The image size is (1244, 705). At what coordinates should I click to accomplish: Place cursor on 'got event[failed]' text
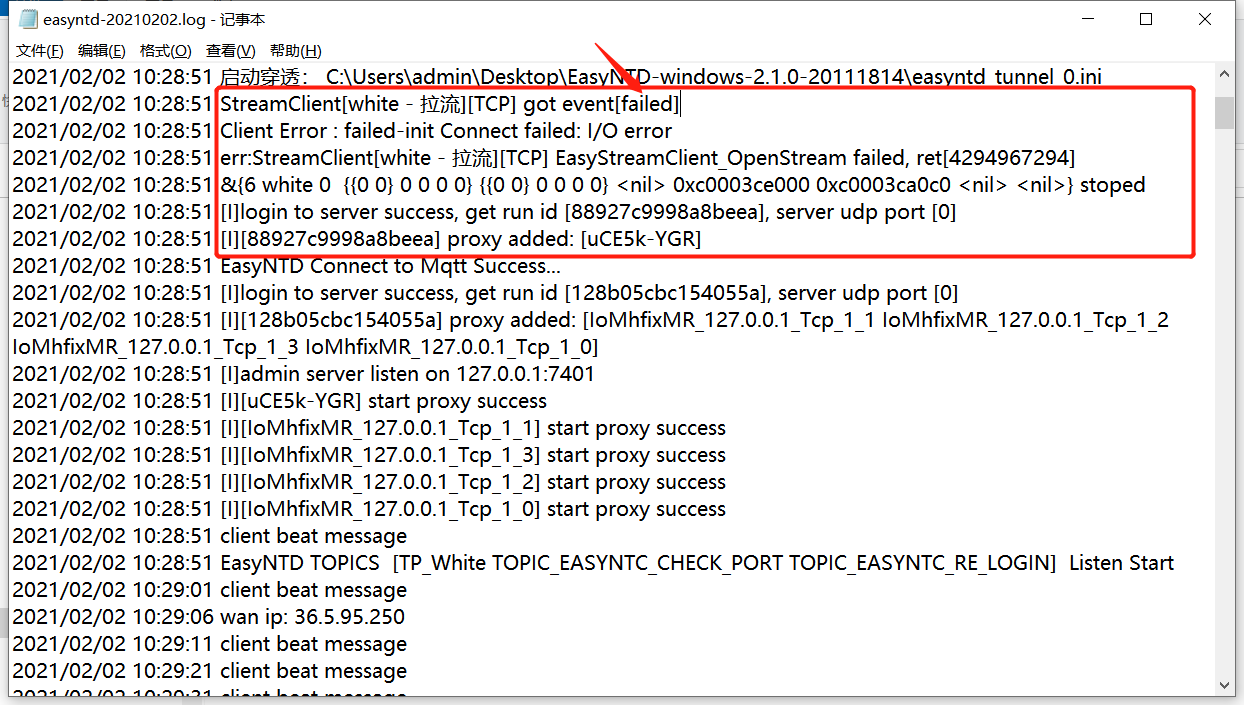point(601,104)
